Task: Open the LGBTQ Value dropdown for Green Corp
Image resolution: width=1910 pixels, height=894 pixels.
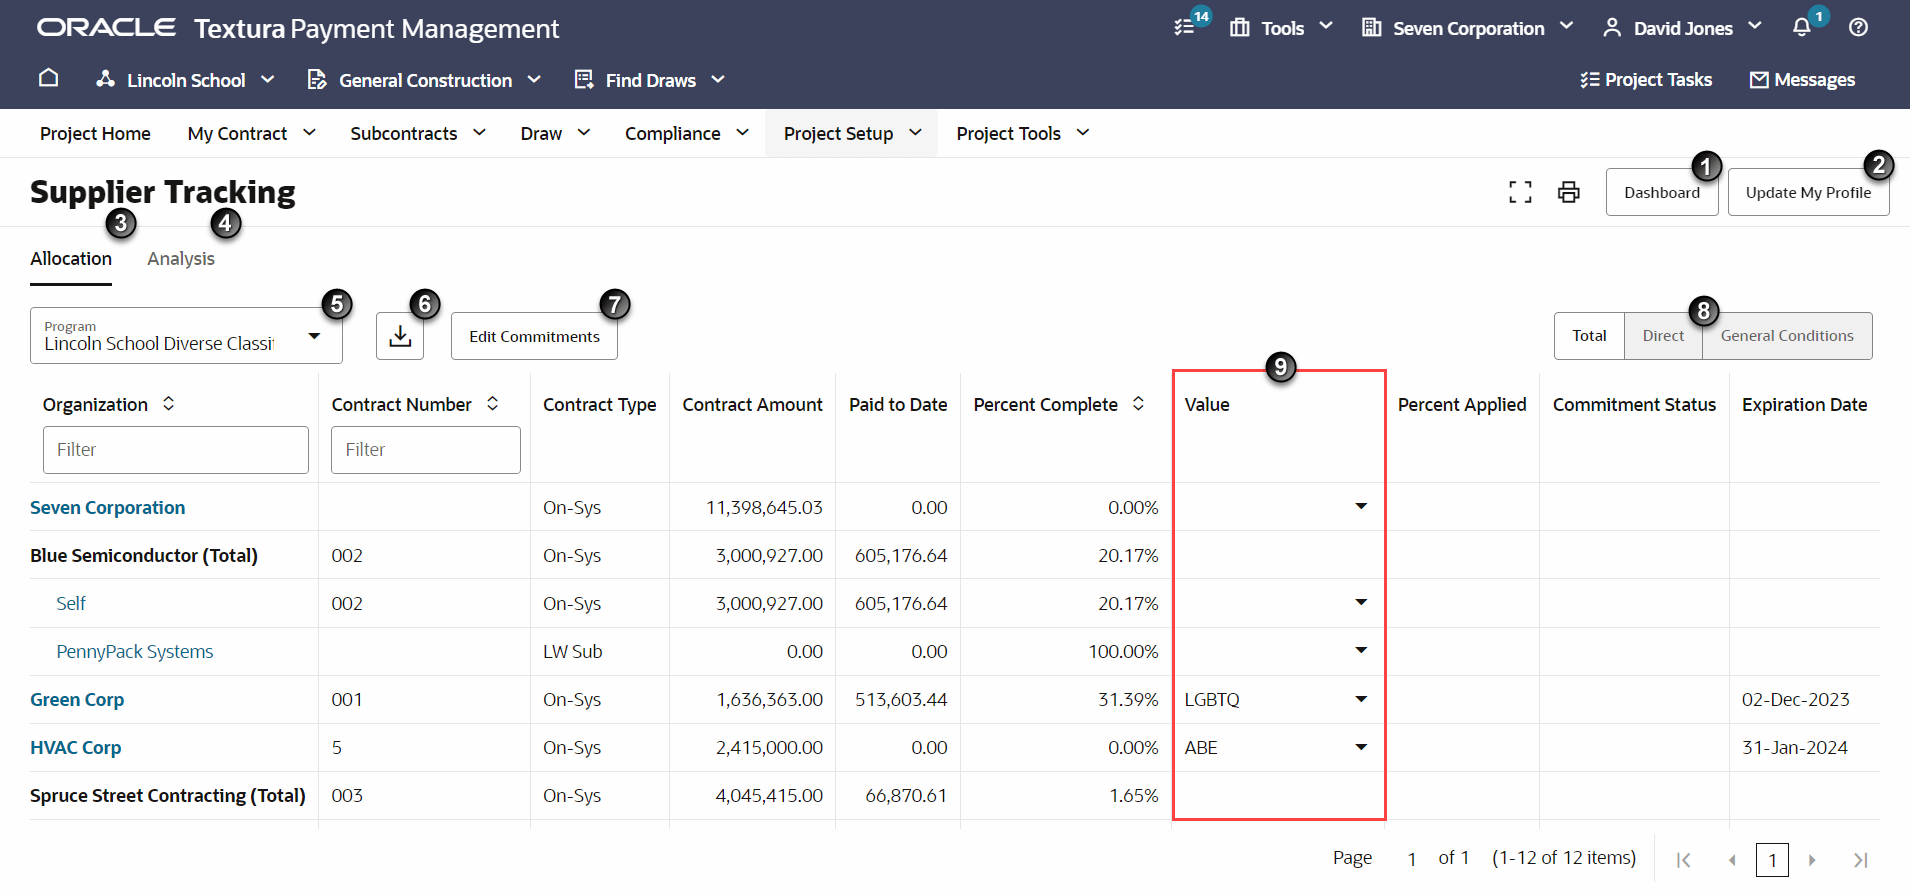Action: (1361, 699)
